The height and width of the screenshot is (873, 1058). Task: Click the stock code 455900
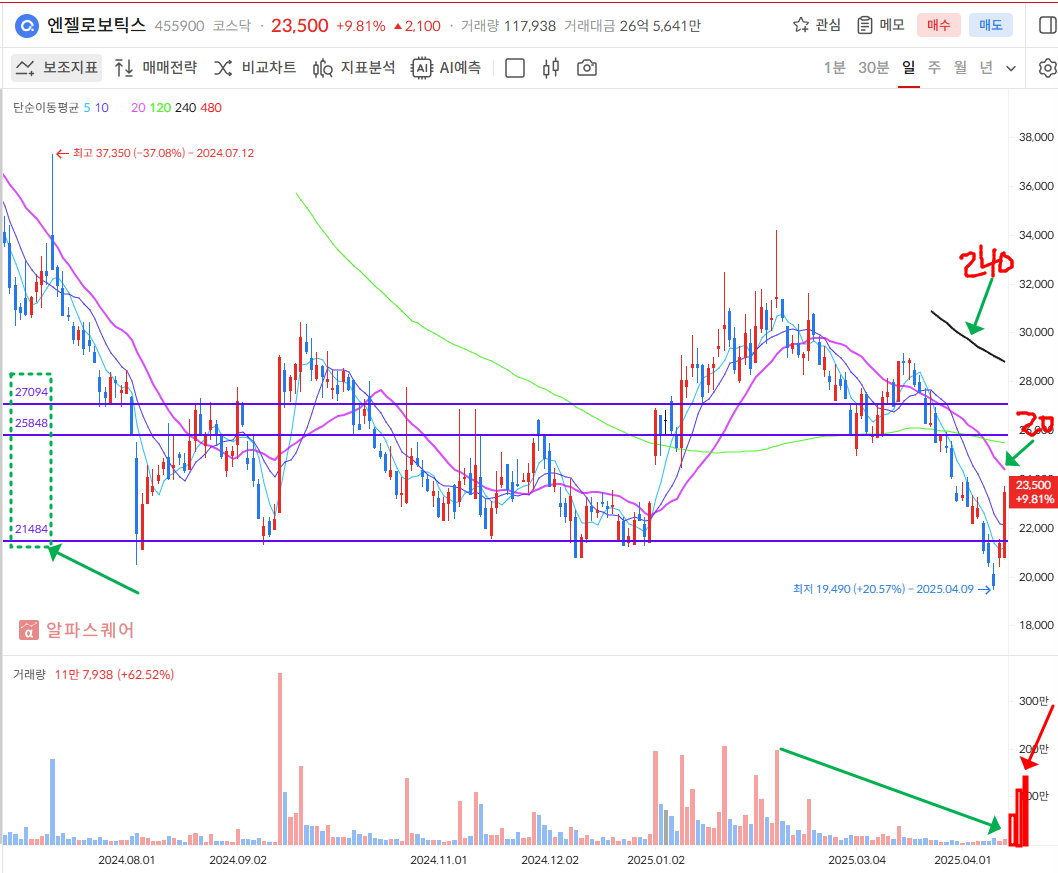coord(179,26)
